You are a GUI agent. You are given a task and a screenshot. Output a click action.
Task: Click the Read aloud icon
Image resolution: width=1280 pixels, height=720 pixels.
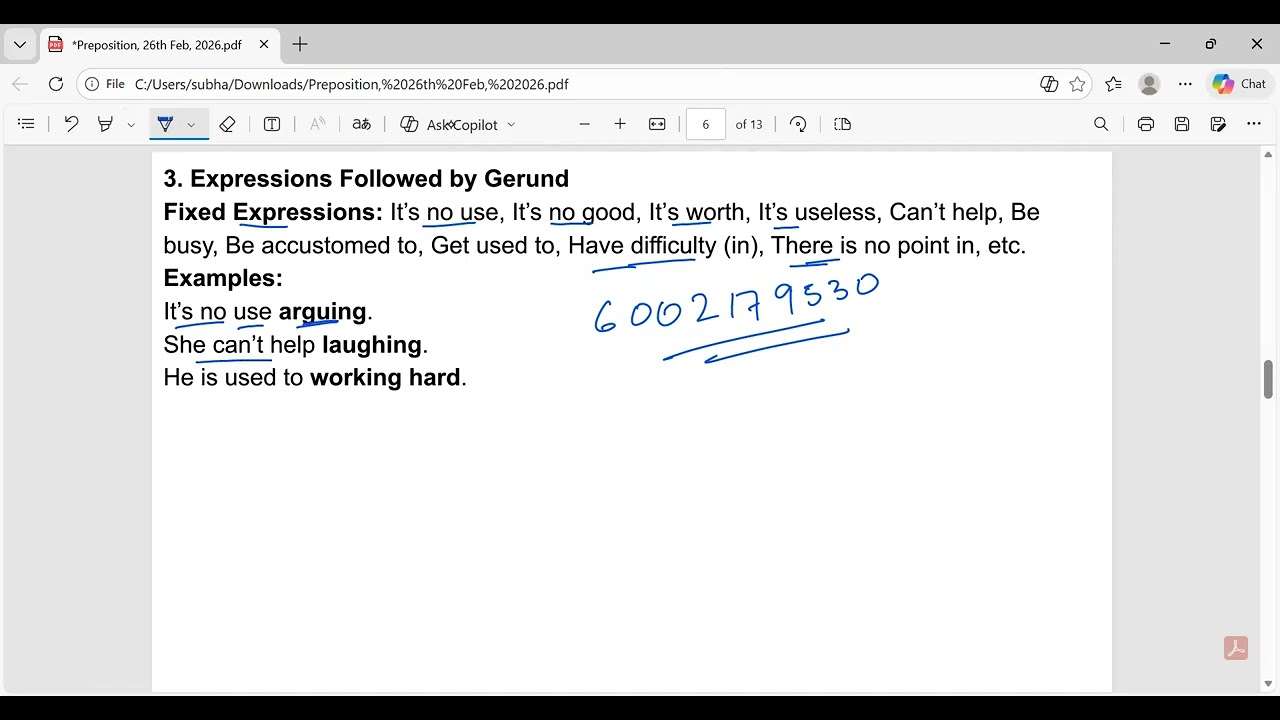click(317, 124)
